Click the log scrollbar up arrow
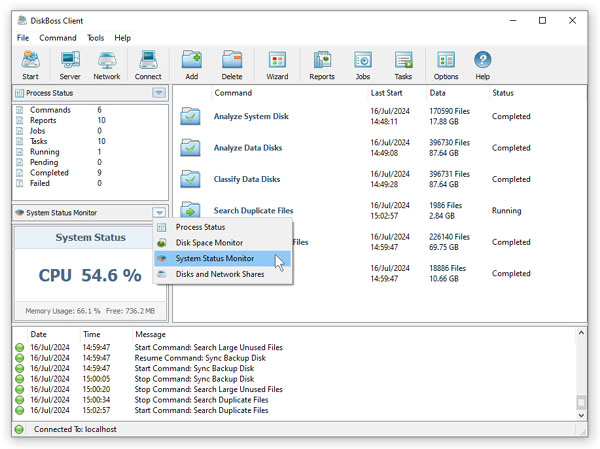 pyautogui.click(x=581, y=333)
